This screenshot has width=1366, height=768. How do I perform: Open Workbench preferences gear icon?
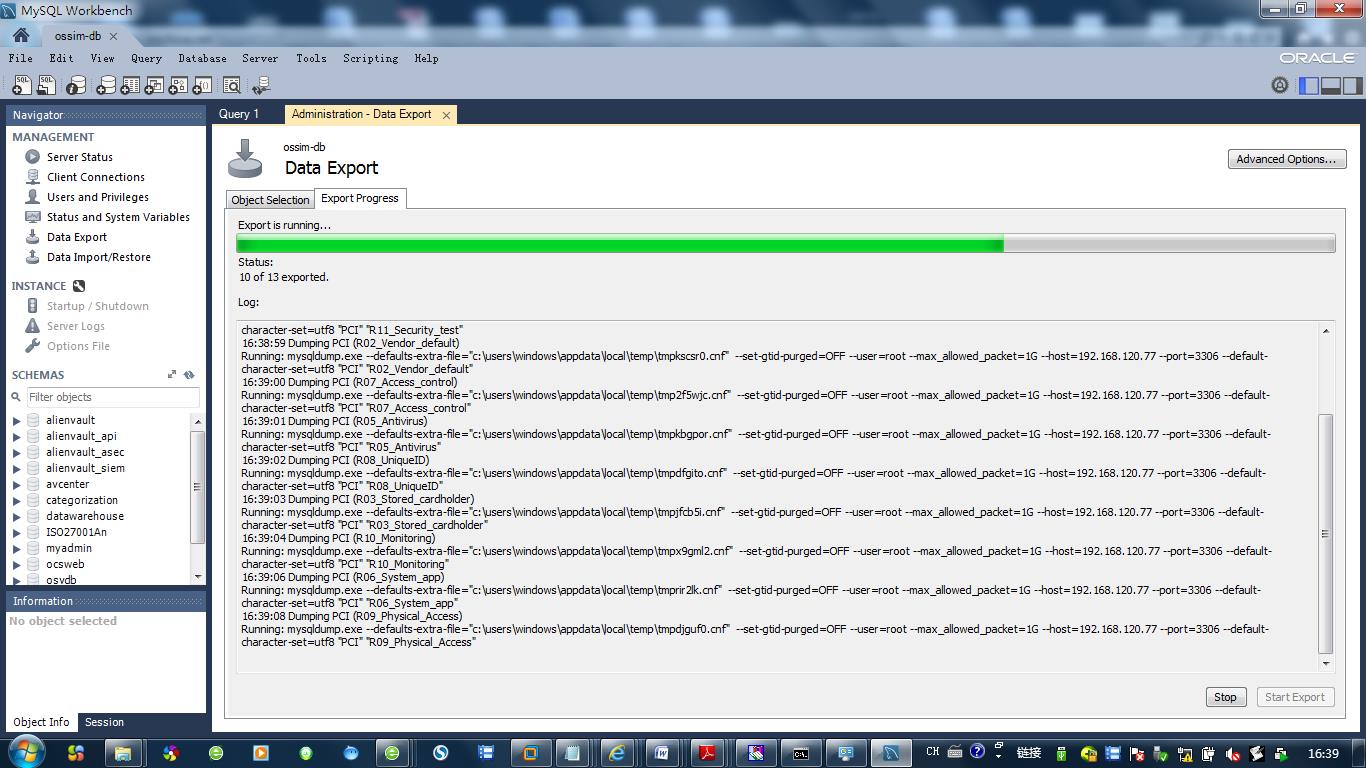(1280, 86)
